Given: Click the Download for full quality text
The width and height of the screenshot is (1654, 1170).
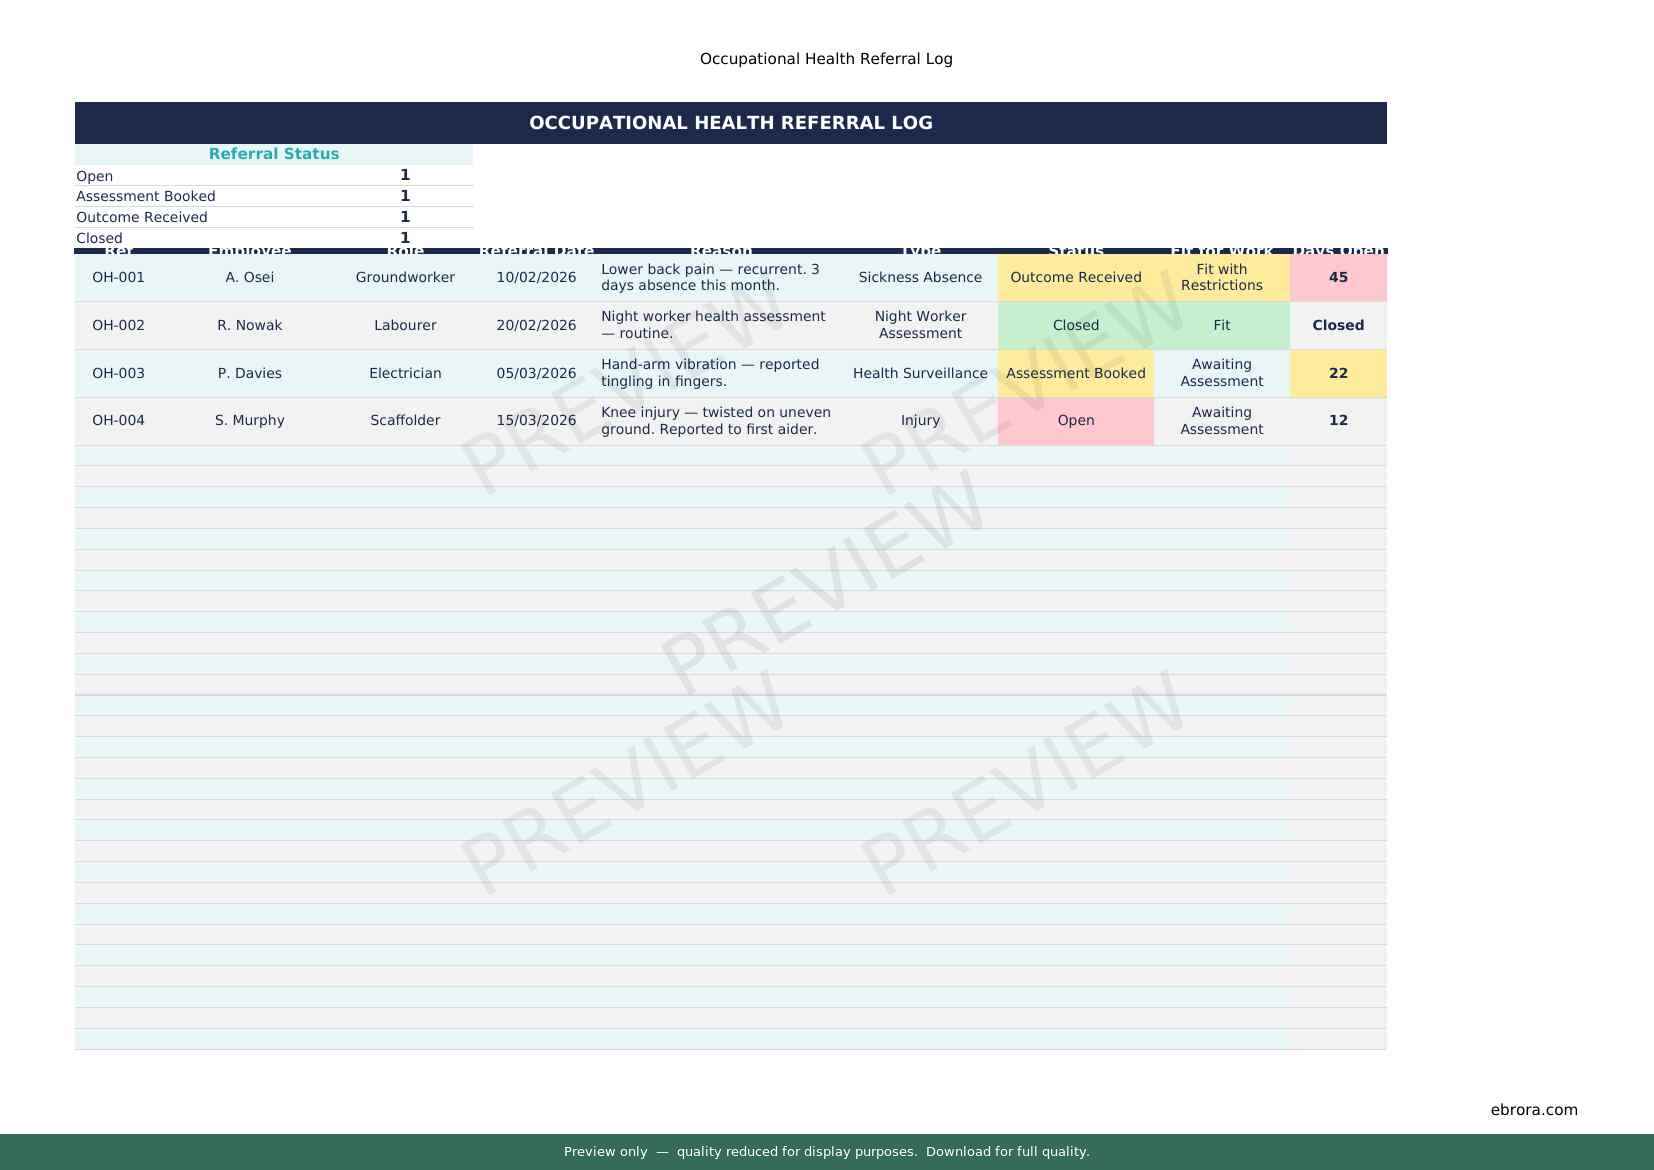Looking at the screenshot, I should (1007, 1152).
